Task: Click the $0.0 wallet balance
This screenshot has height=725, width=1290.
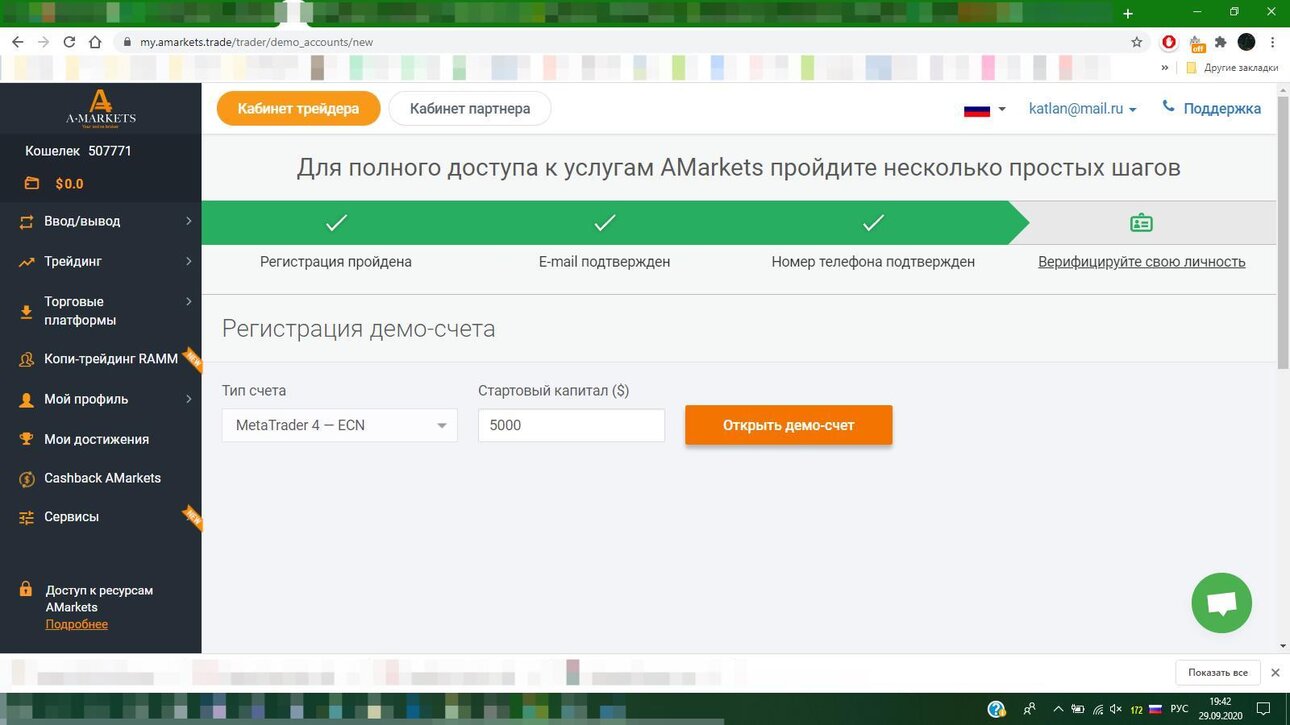Action: (69, 184)
